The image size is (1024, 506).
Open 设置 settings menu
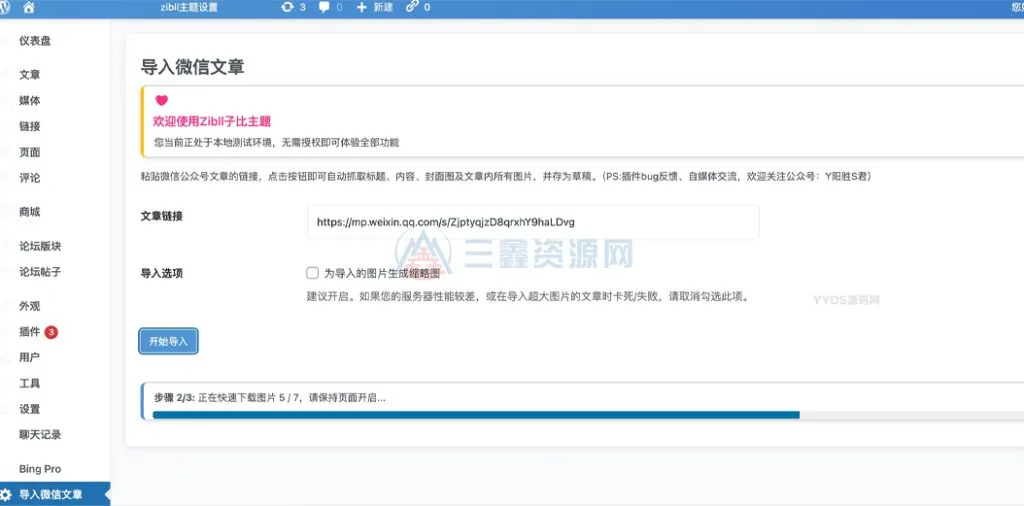pos(30,409)
